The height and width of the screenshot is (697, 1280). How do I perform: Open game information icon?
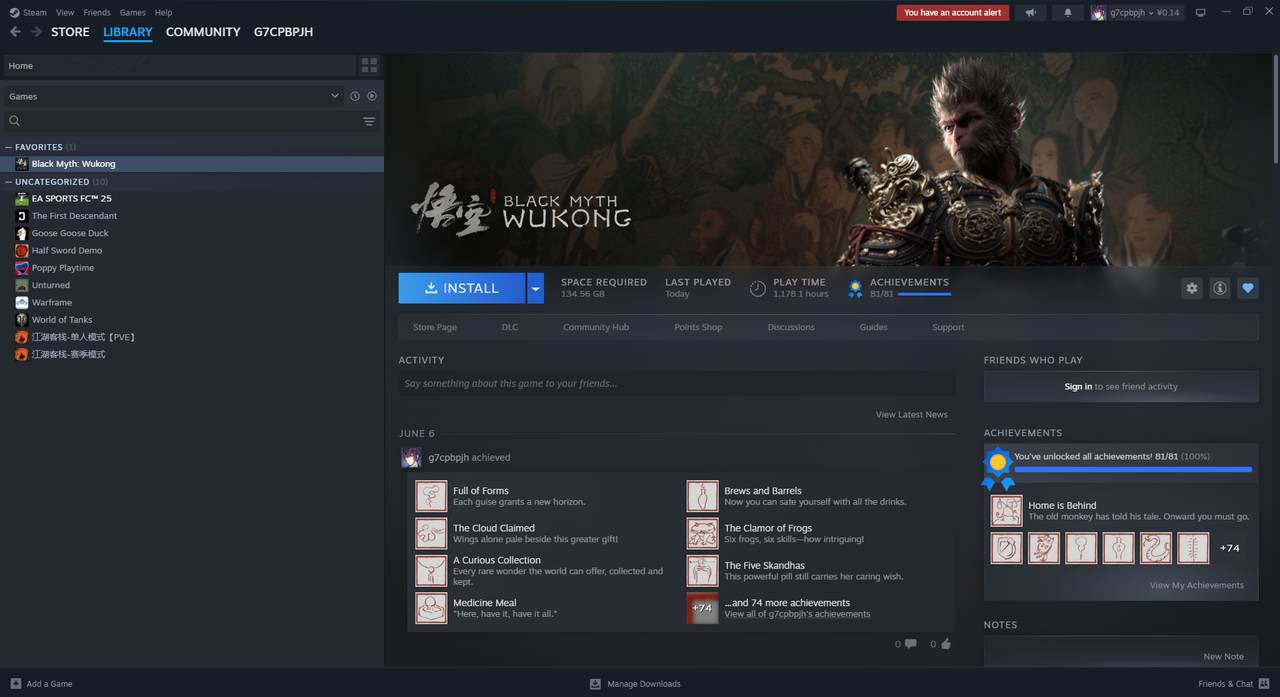(1219, 288)
